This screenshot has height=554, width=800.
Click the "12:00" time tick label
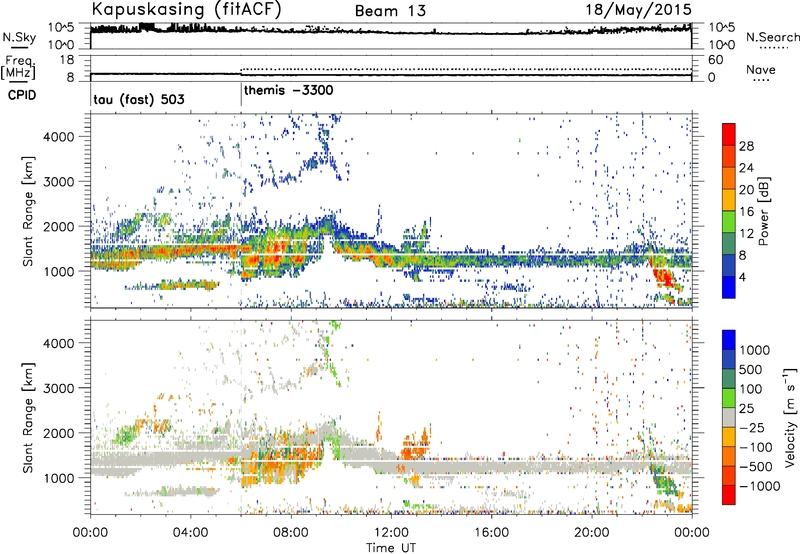tap(391, 533)
